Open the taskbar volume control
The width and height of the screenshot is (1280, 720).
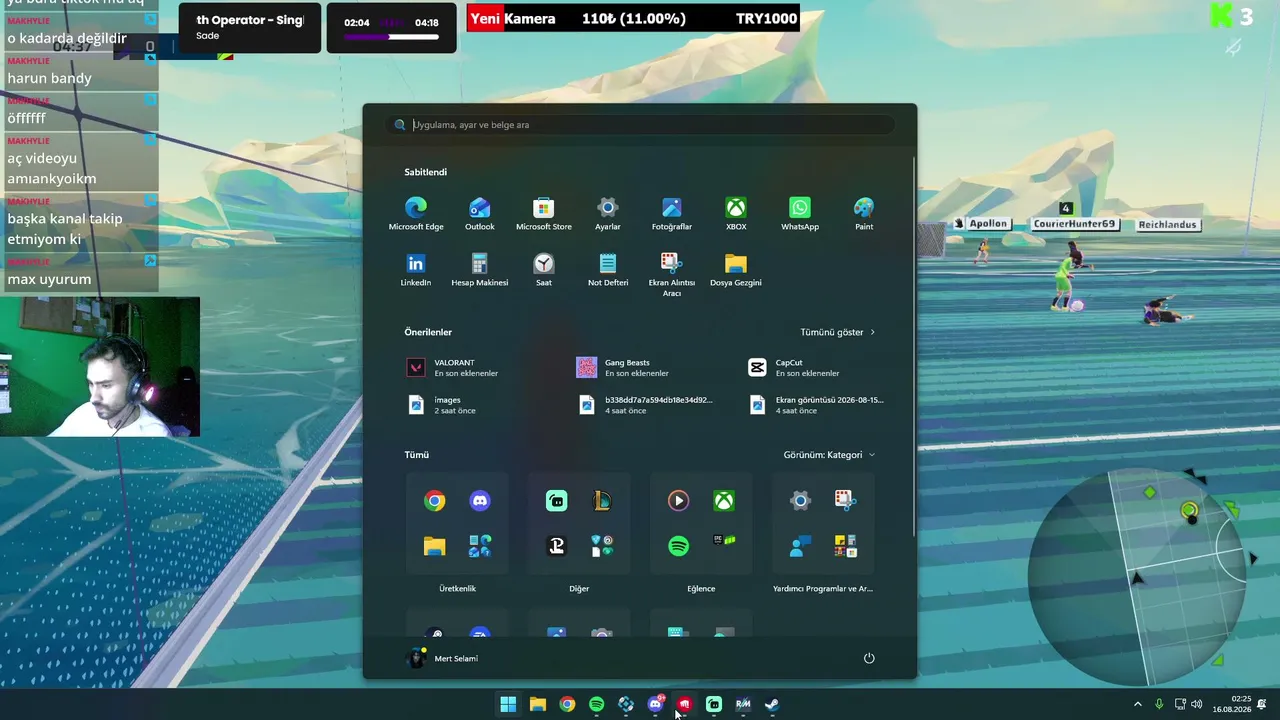pos(1197,704)
